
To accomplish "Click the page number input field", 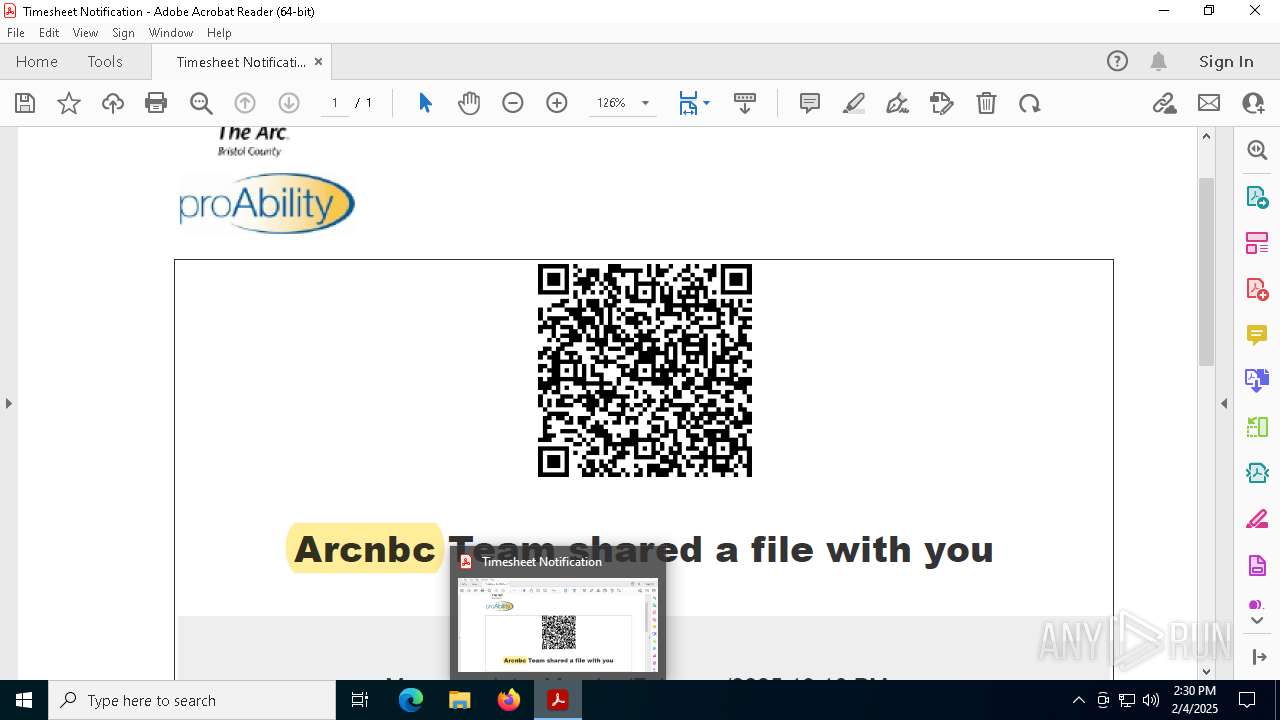I will 335,103.
